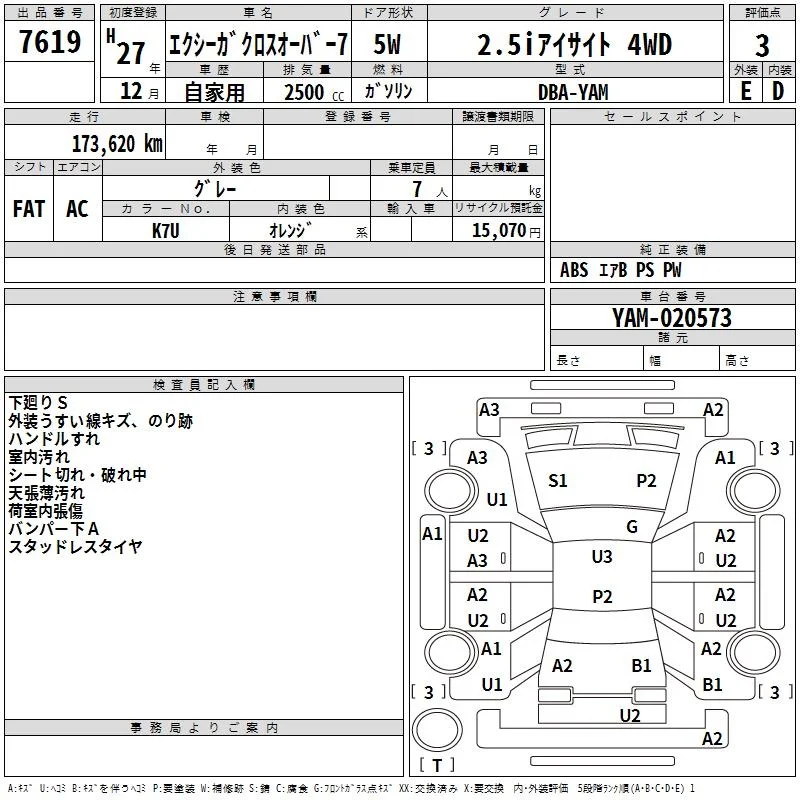Select the note スタッドレスタイヤ

75,547
